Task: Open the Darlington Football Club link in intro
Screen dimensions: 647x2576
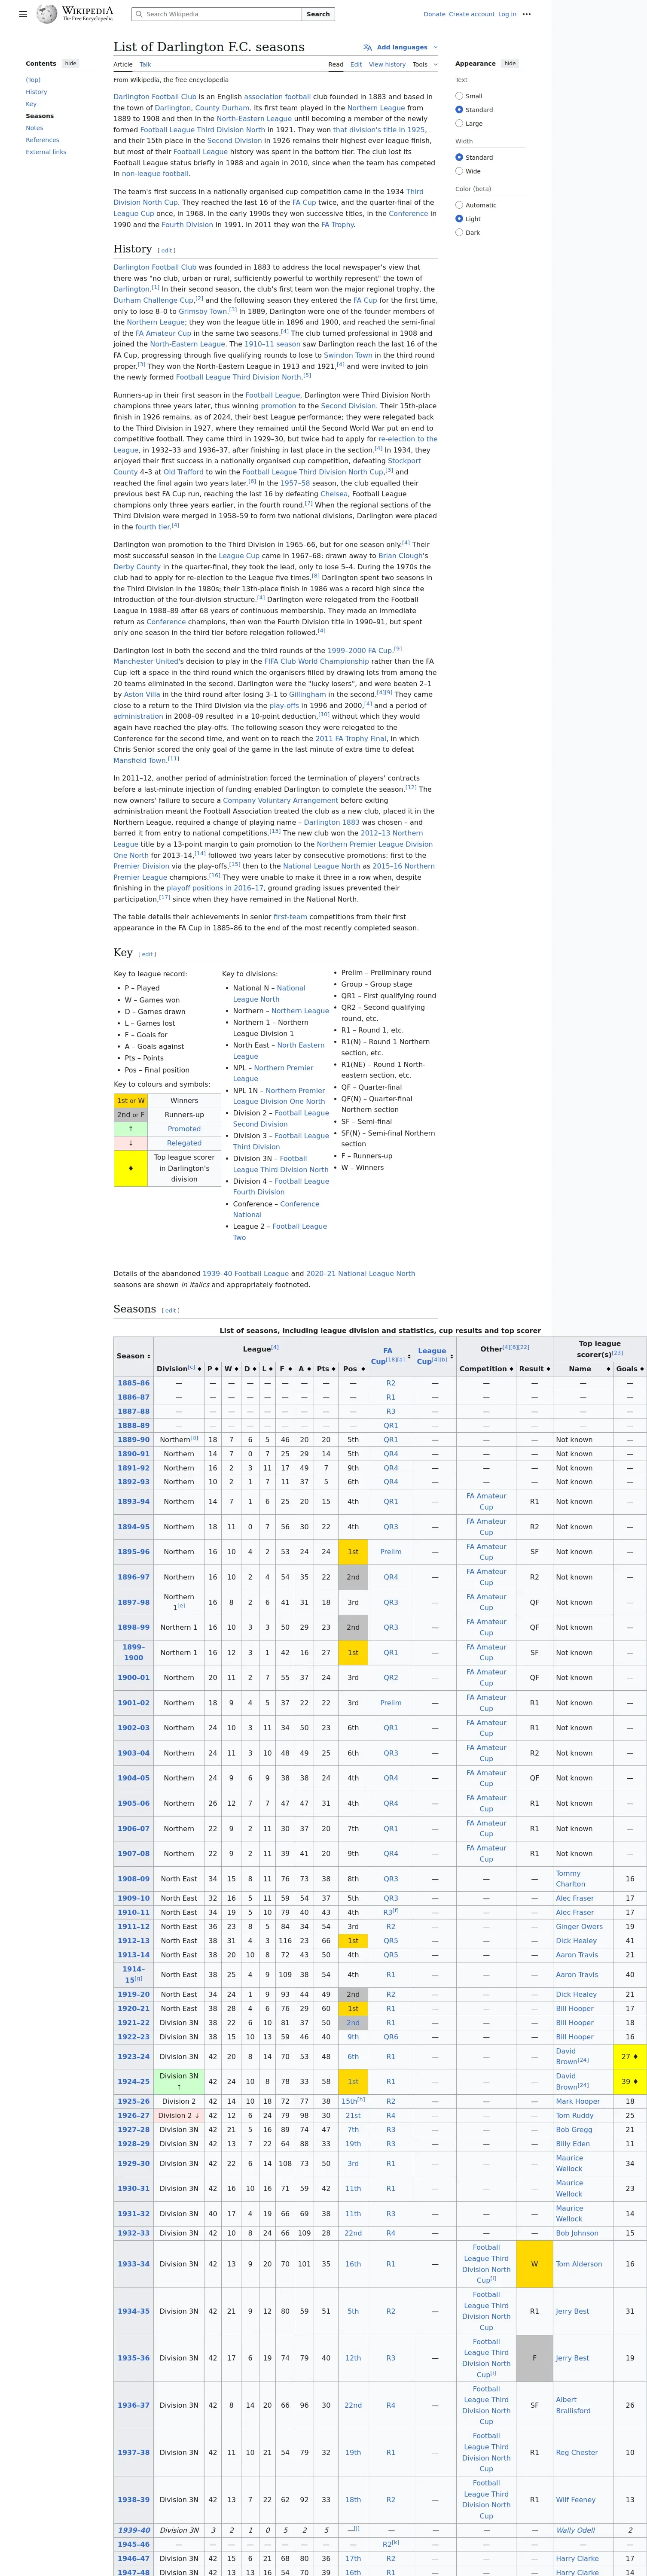Action: point(155,97)
